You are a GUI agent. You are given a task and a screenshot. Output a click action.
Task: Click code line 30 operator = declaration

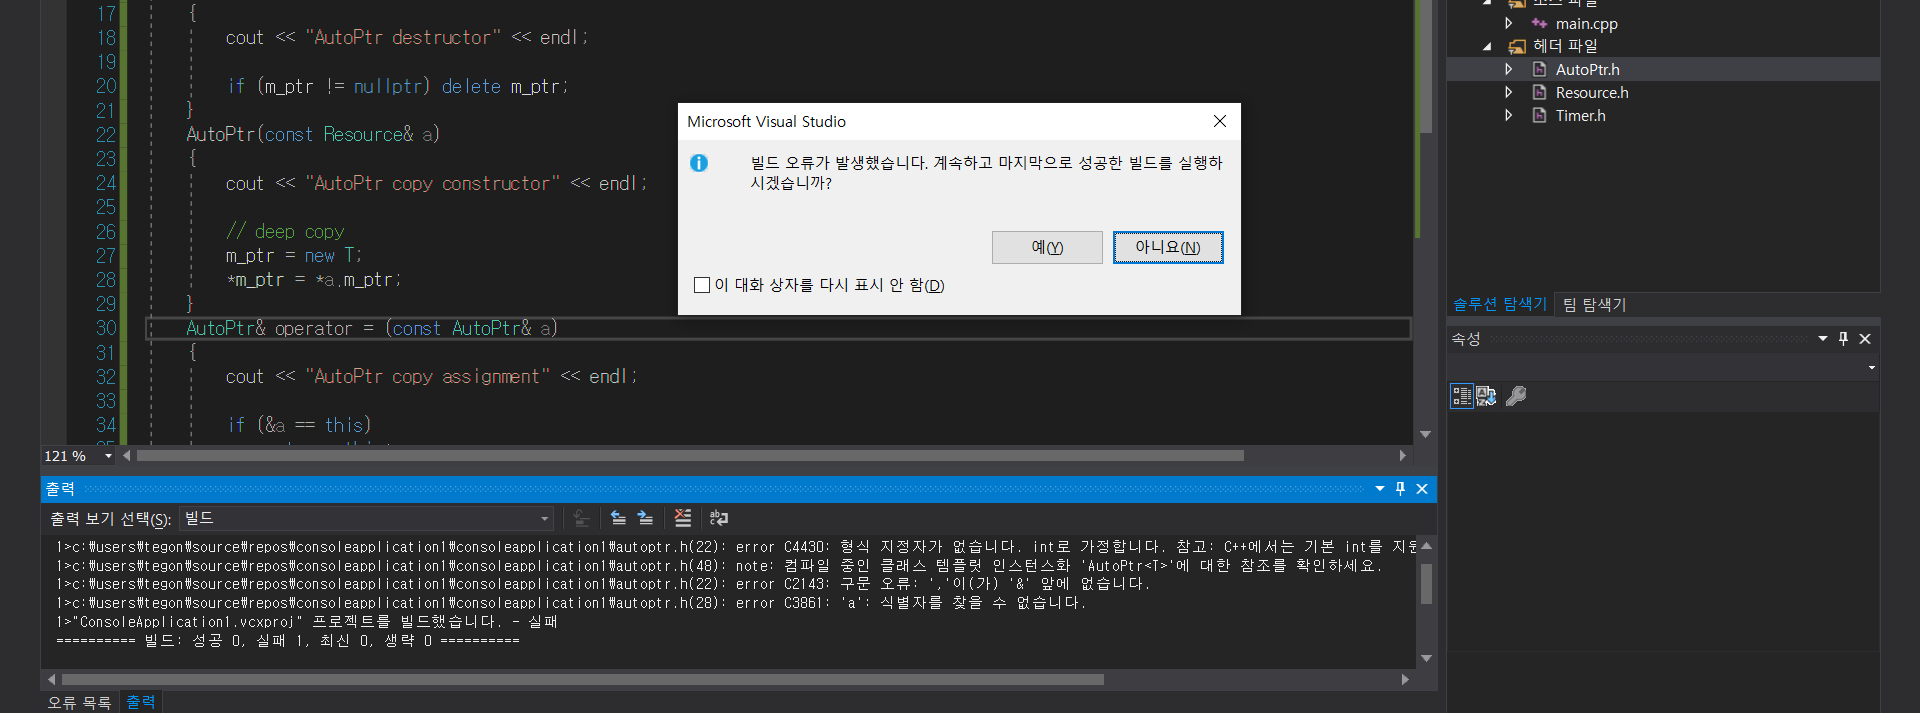[x=372, y=328]
